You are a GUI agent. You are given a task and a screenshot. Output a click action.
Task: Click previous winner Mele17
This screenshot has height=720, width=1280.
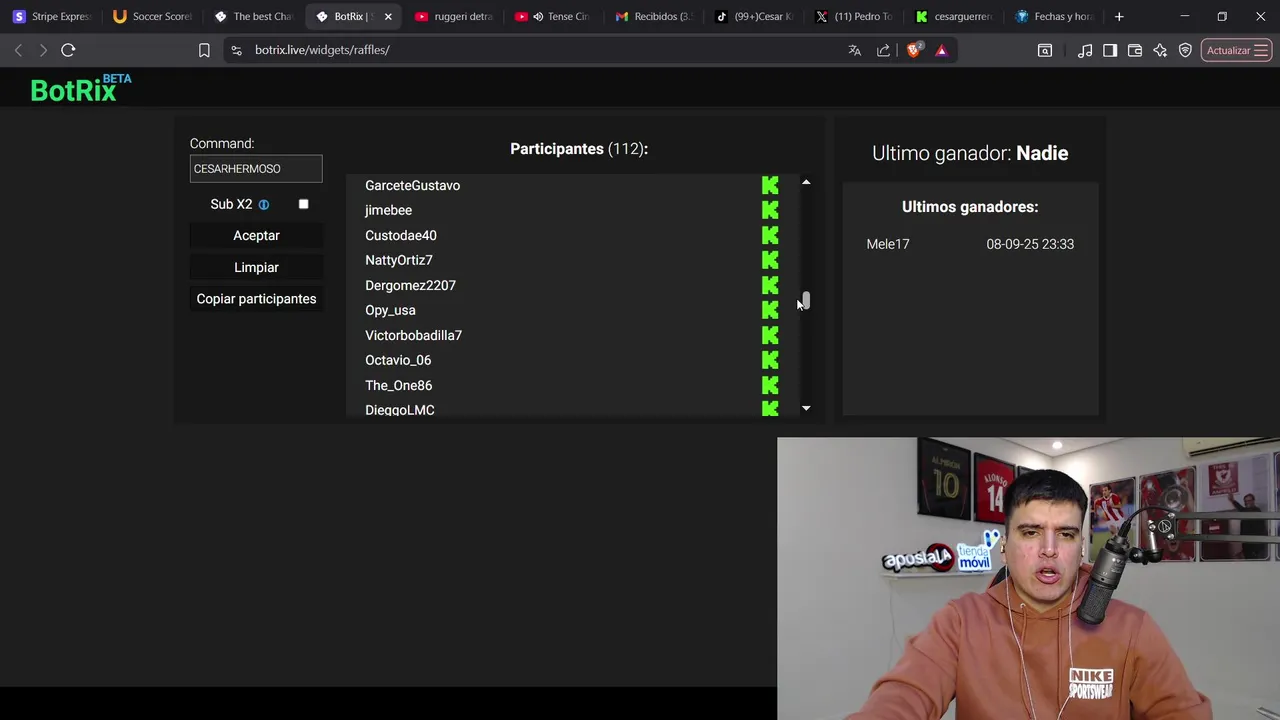(x=888, y=244)
